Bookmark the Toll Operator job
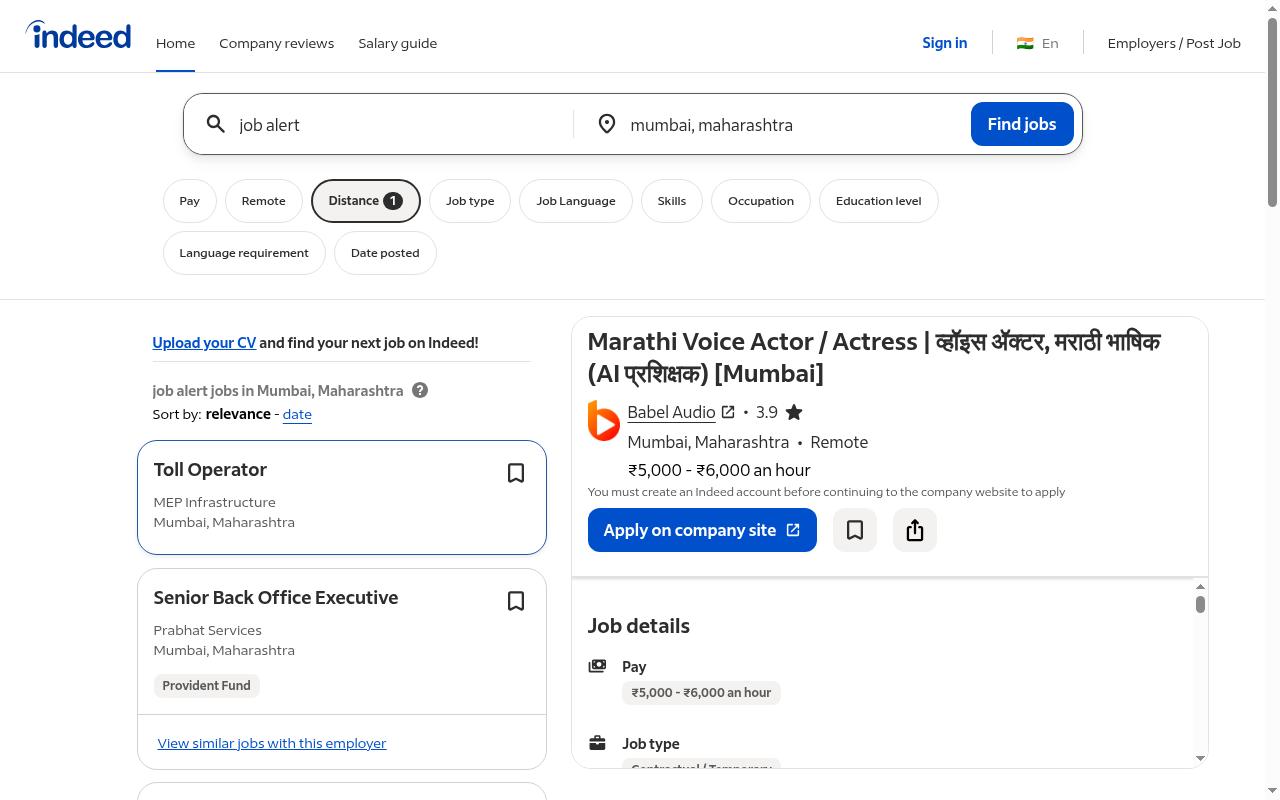 click(516, 473)
